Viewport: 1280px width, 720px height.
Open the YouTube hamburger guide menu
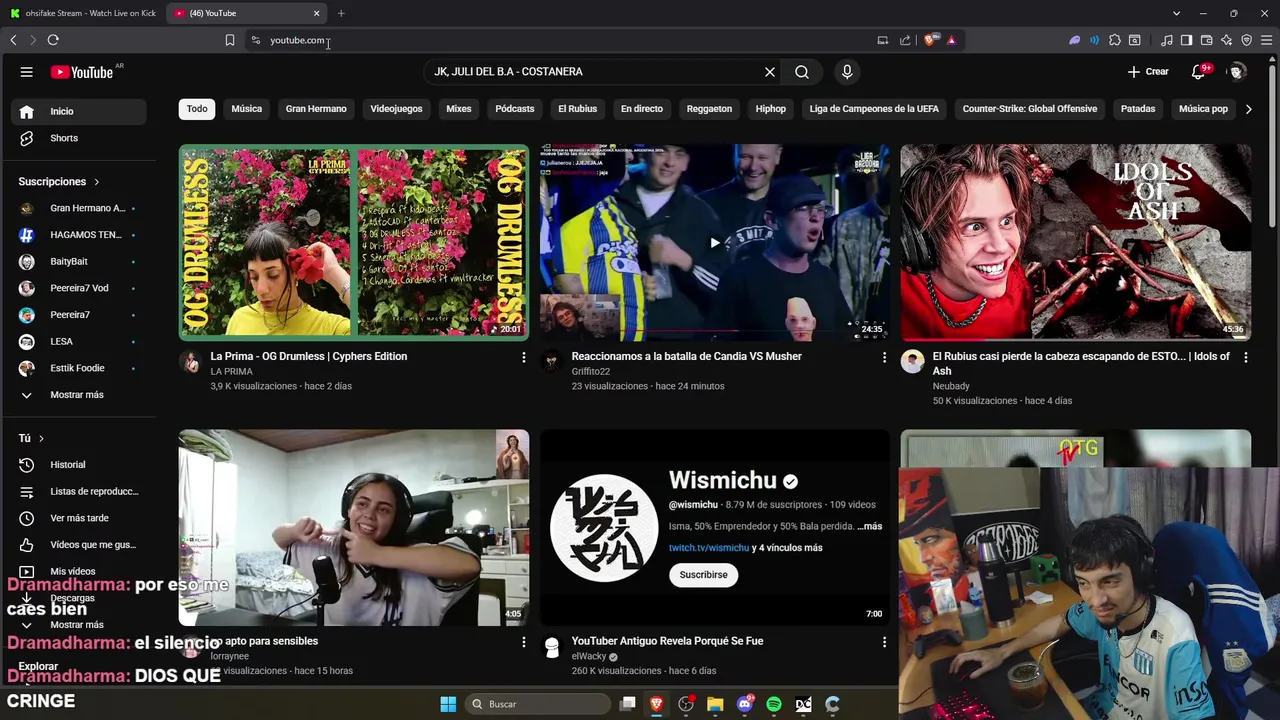[x=27, y=72]
